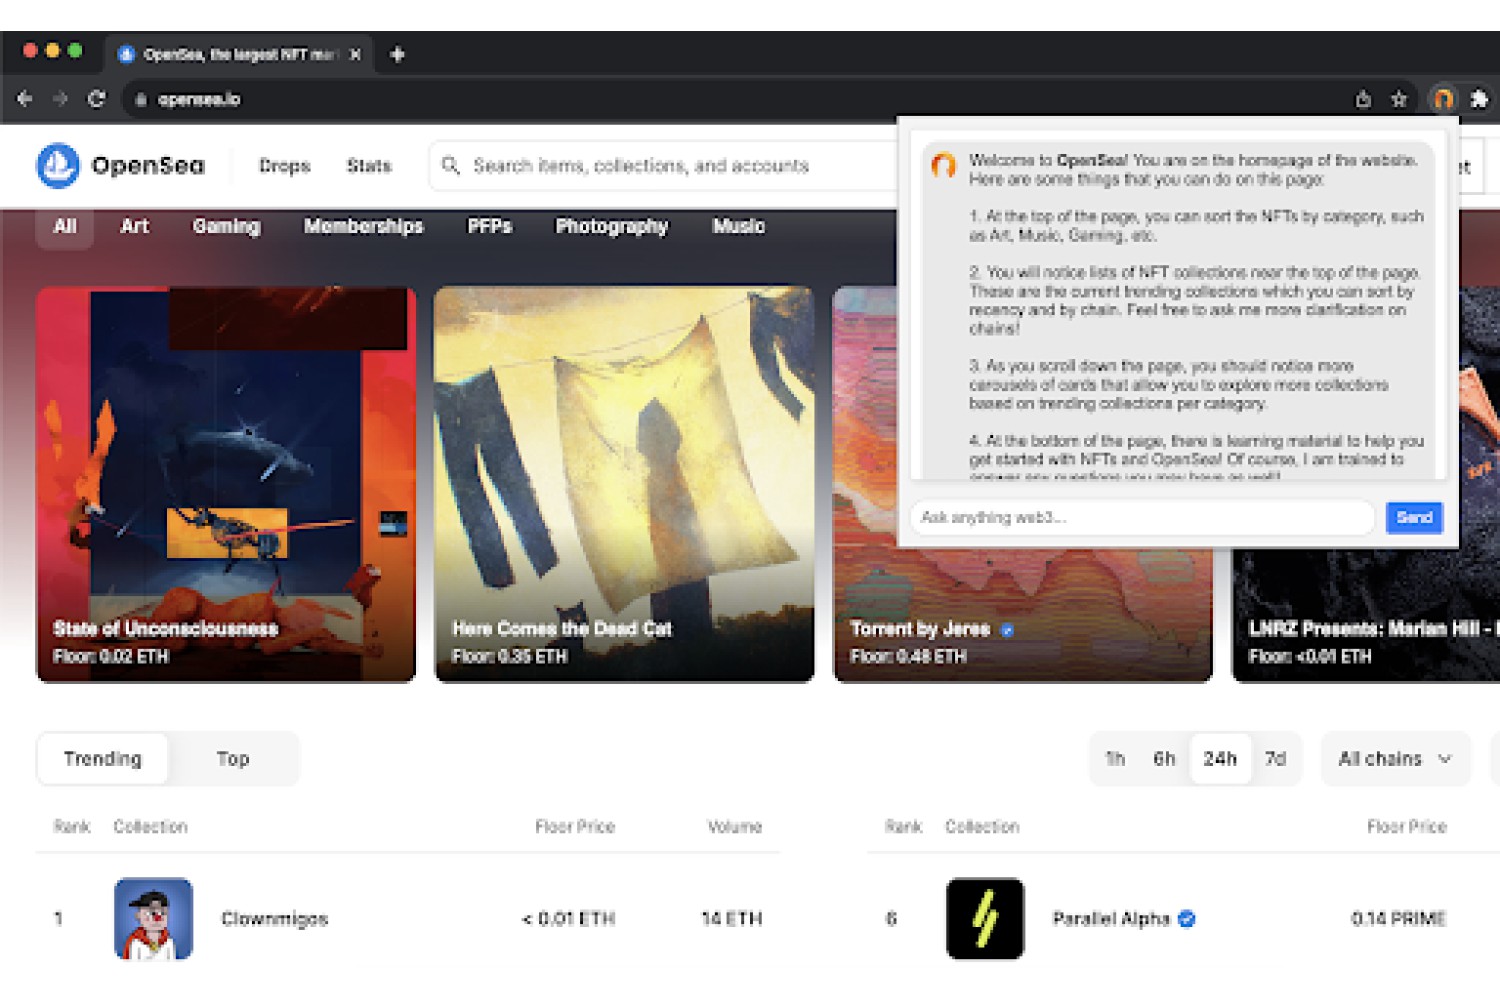Reload the page with refresh icon
Image resolution: width=1500 pixels, height=1000 pixels.
[96, 99]
